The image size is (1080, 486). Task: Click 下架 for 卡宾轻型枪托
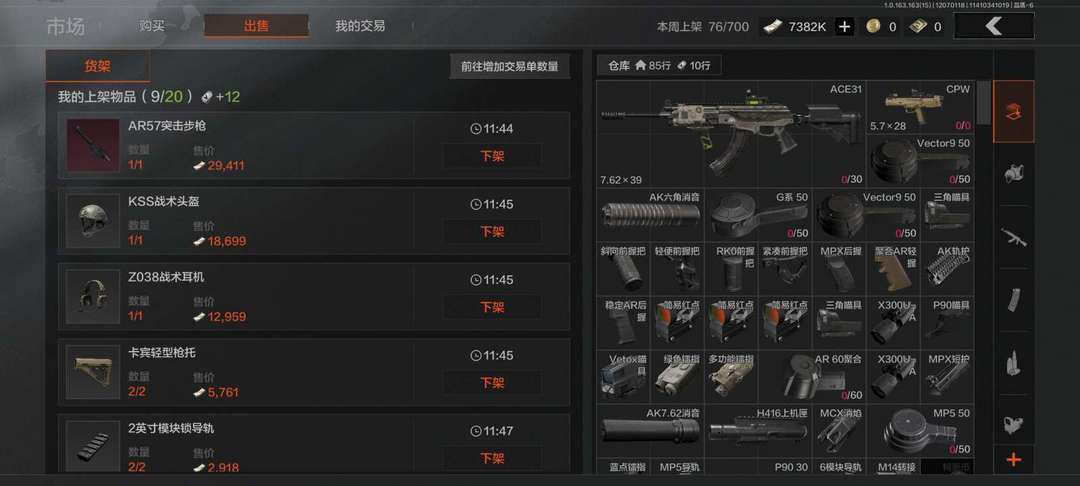click(492, 383)
